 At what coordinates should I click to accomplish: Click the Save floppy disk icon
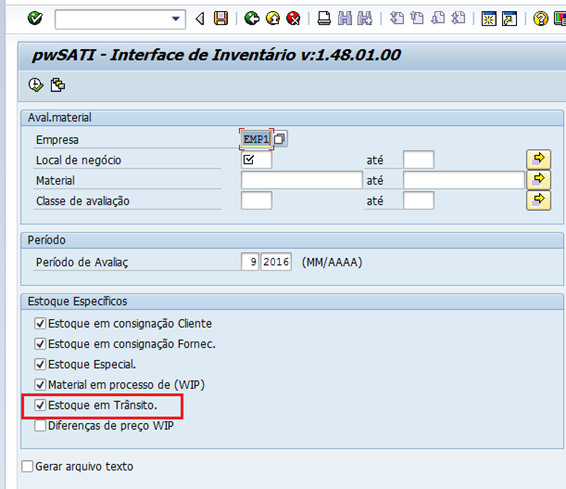tap(221, 18)
